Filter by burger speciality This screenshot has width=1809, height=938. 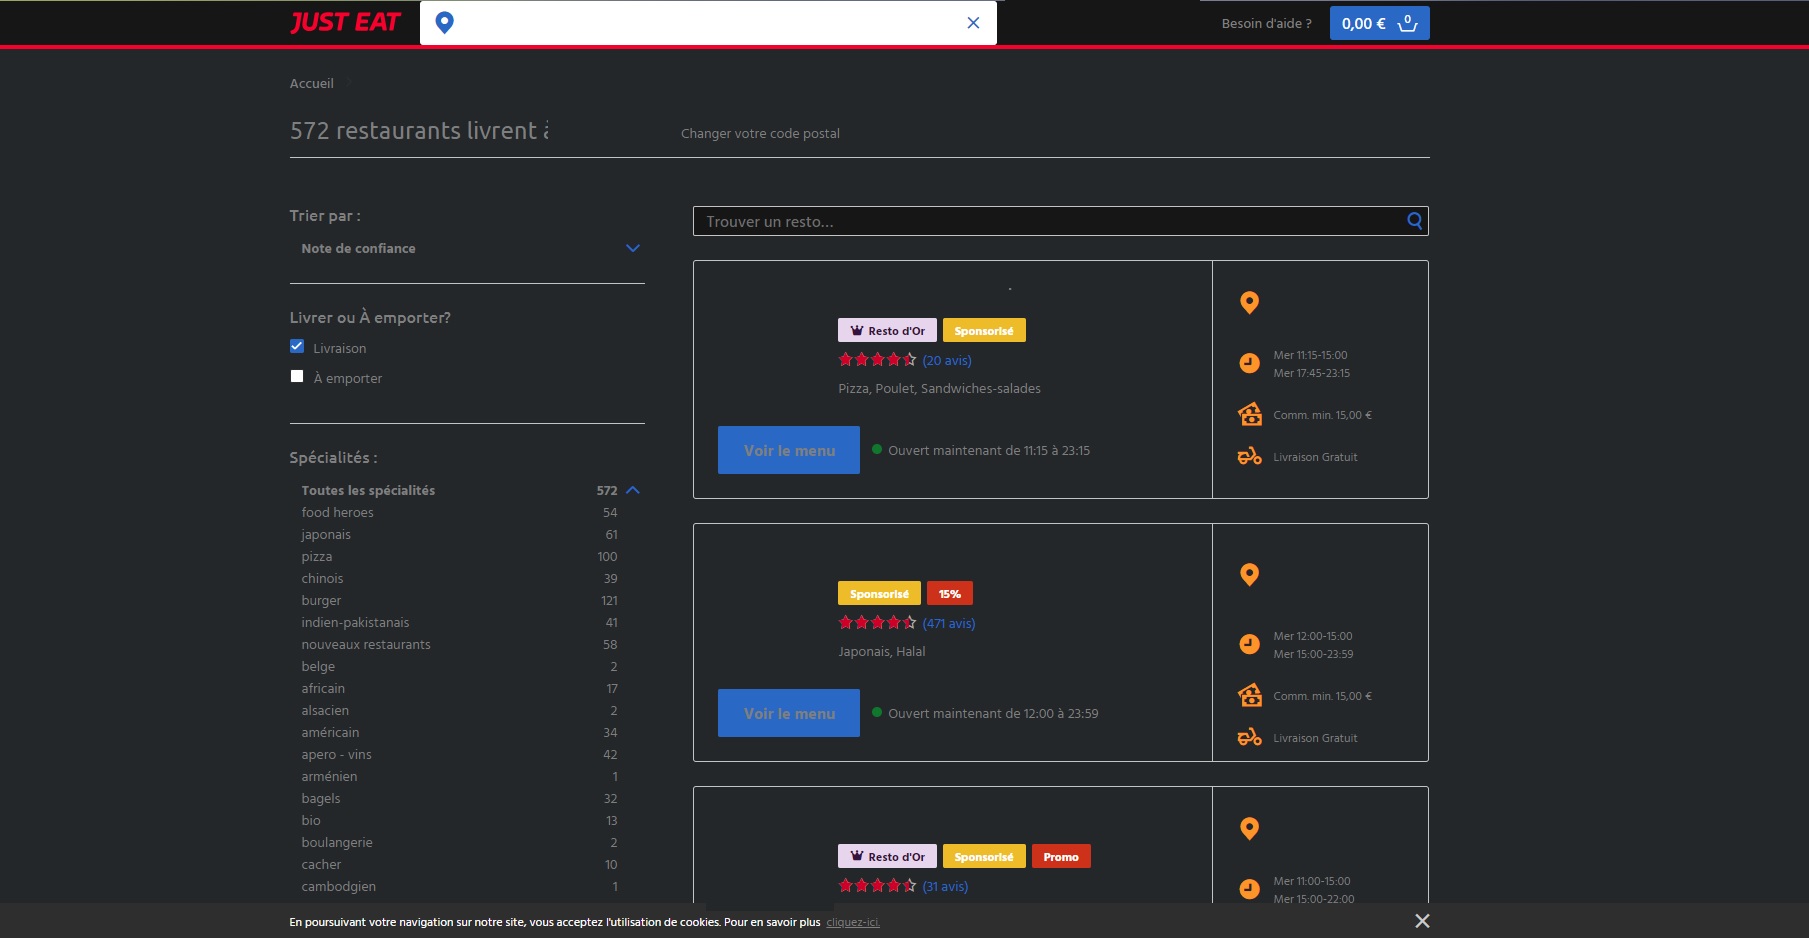point(321,600)
